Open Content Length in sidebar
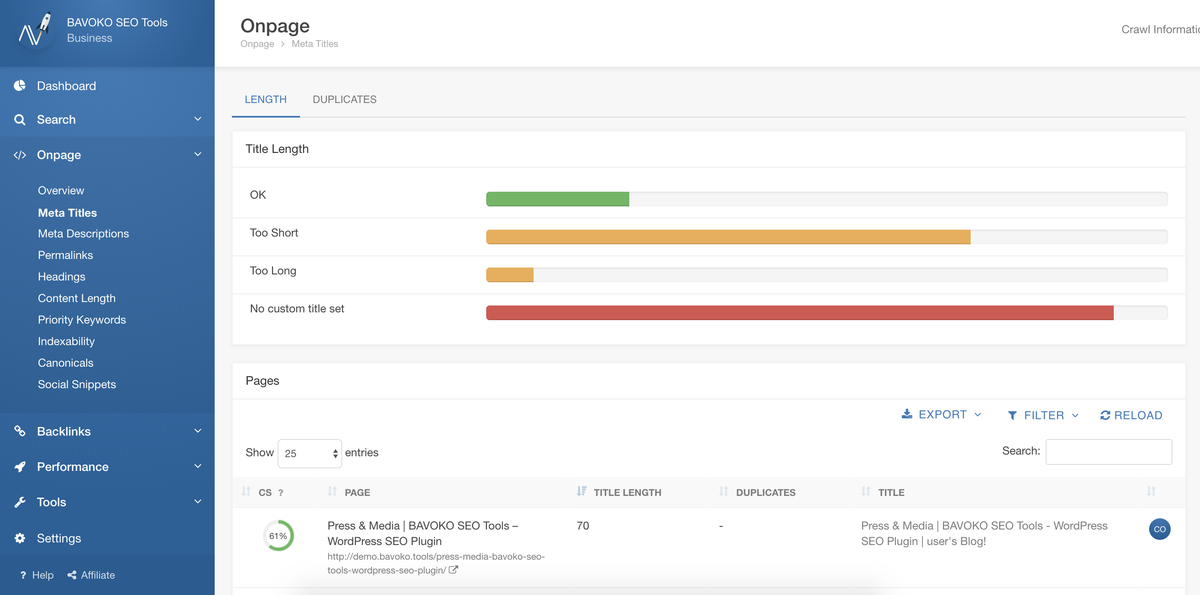The width and height of the screenshot is (1200, 595). click(77, 298)
